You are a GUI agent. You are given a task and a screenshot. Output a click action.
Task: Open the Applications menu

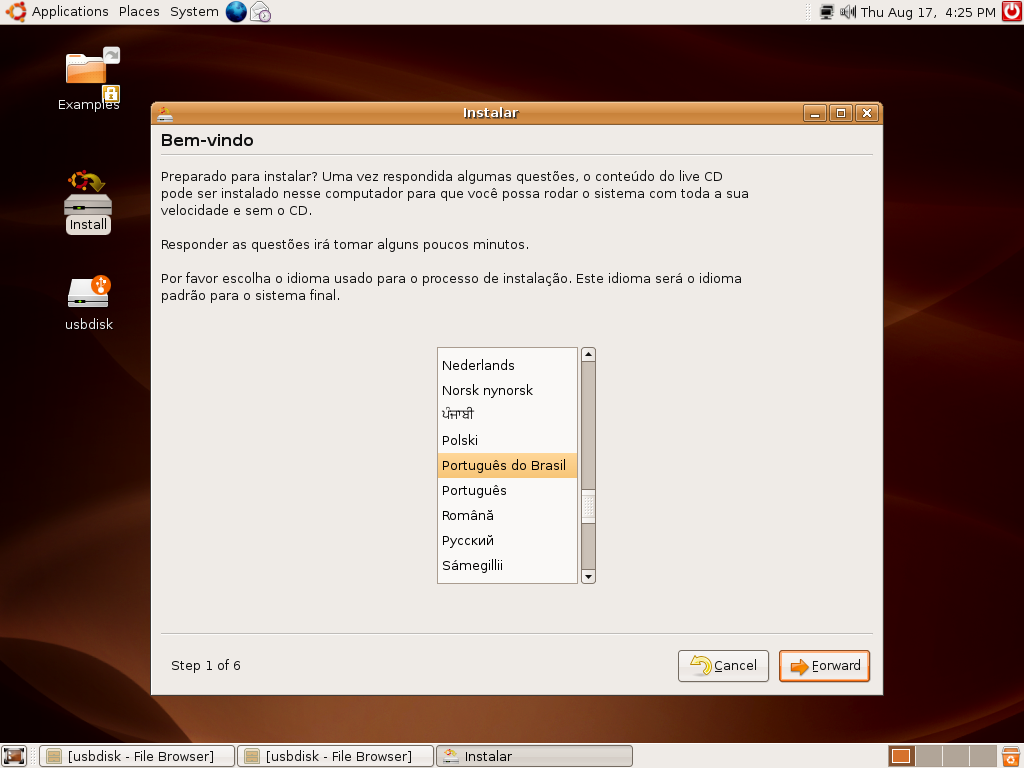[70, 12]
